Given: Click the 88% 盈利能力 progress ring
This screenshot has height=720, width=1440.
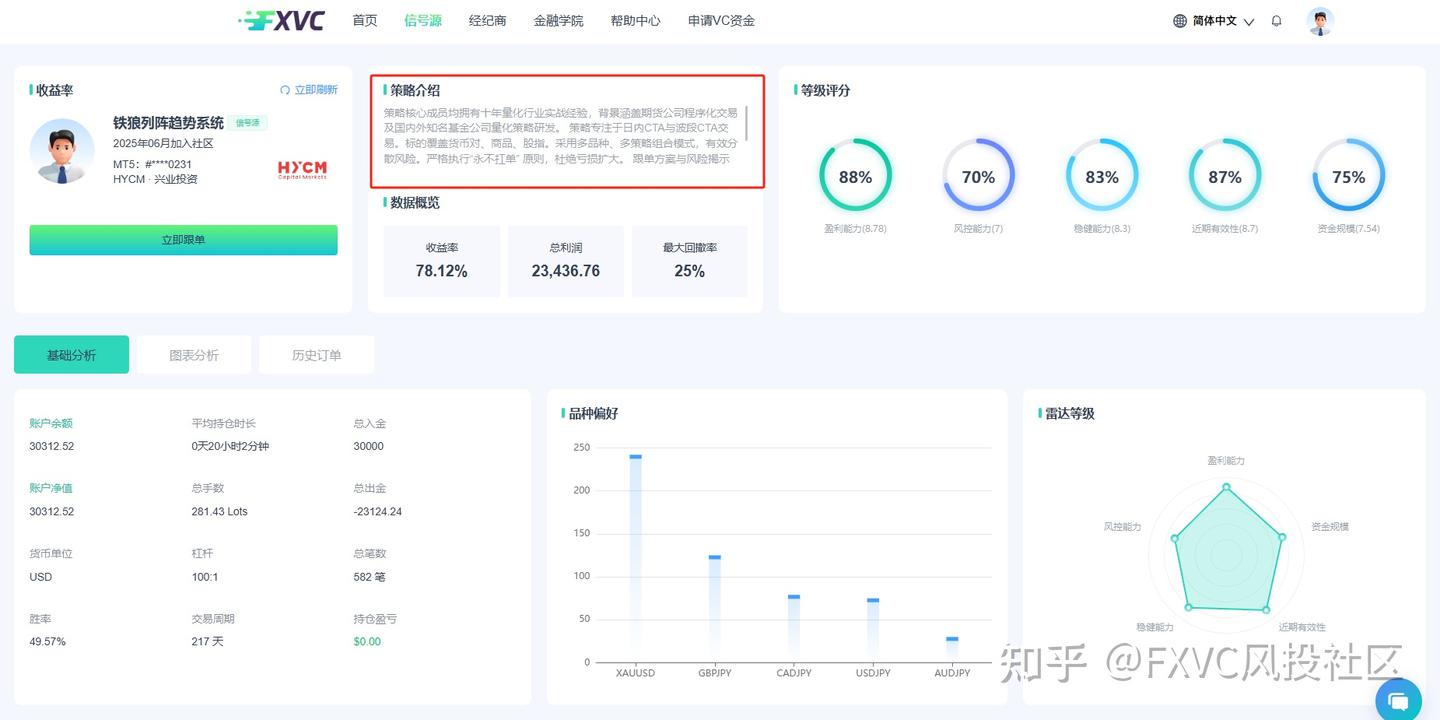Looking at the screenshot, I should pos(856,176).
